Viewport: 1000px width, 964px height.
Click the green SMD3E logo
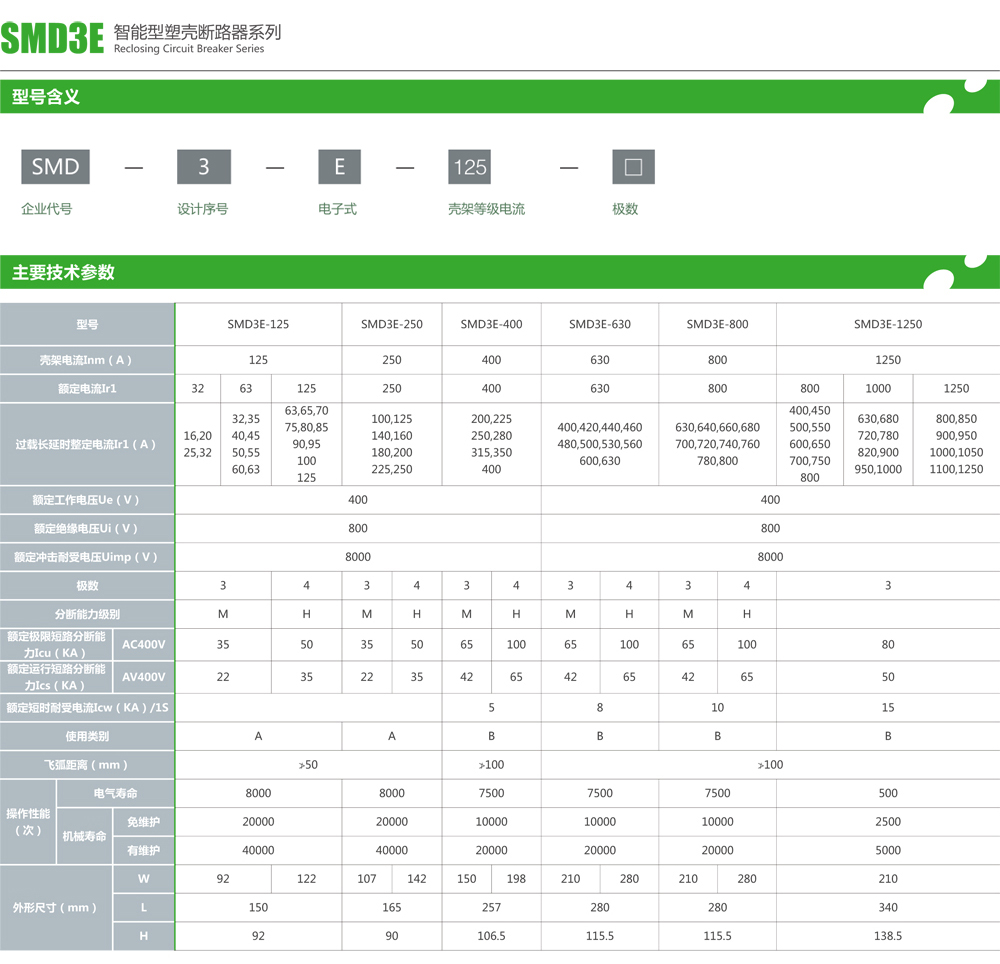click(52, 37)
